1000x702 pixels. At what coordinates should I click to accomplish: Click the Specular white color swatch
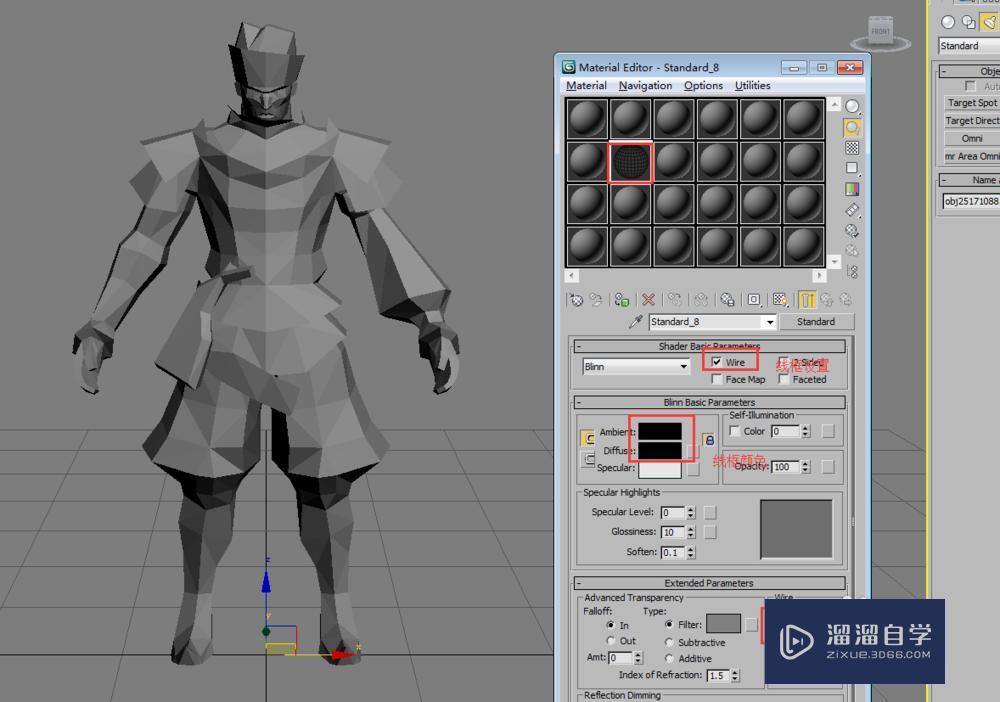[659, 470]
